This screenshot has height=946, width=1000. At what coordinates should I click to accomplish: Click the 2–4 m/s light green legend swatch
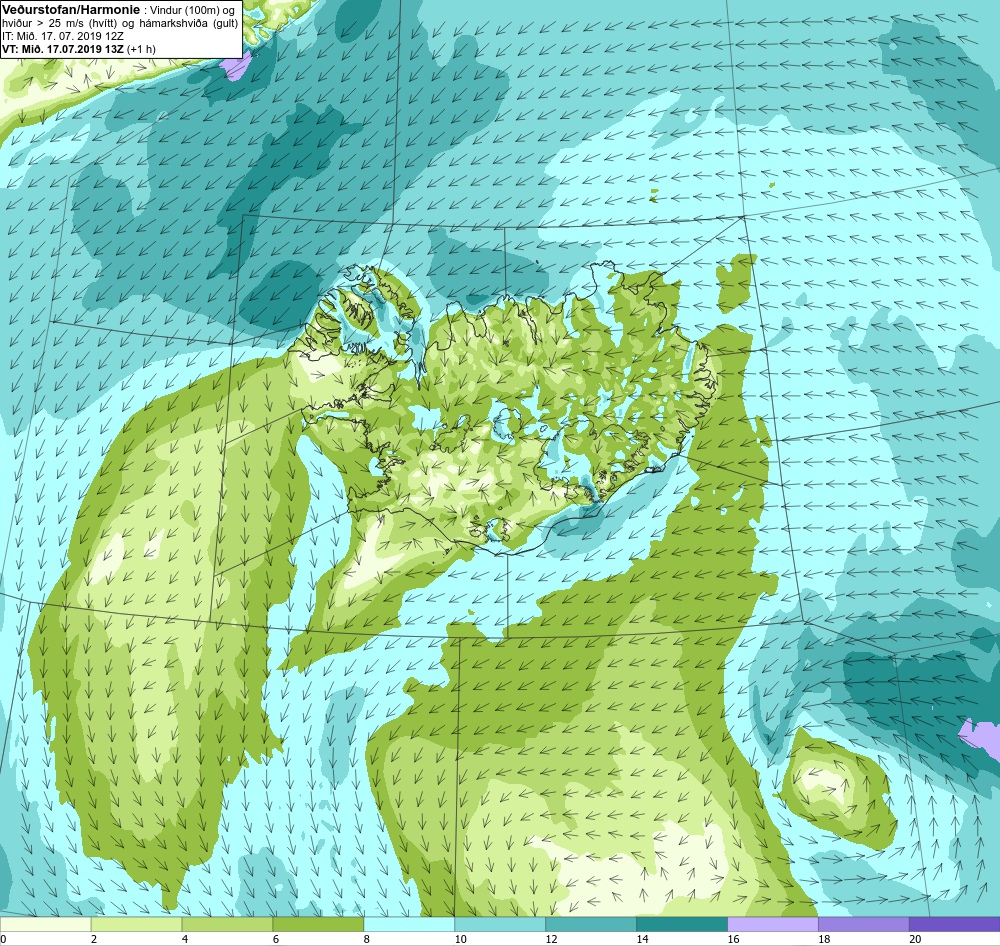[136, 924]
